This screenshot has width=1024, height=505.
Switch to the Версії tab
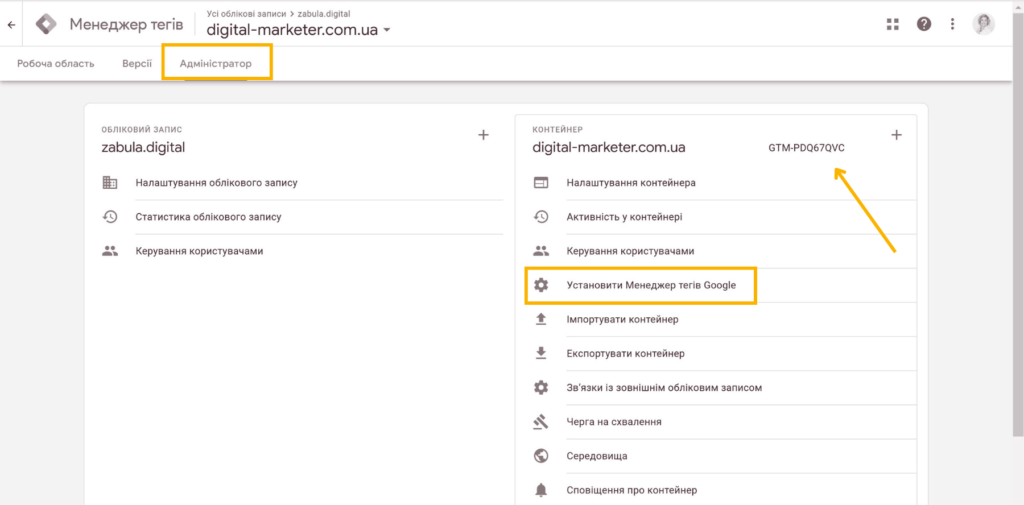click(x=137, y=64)
